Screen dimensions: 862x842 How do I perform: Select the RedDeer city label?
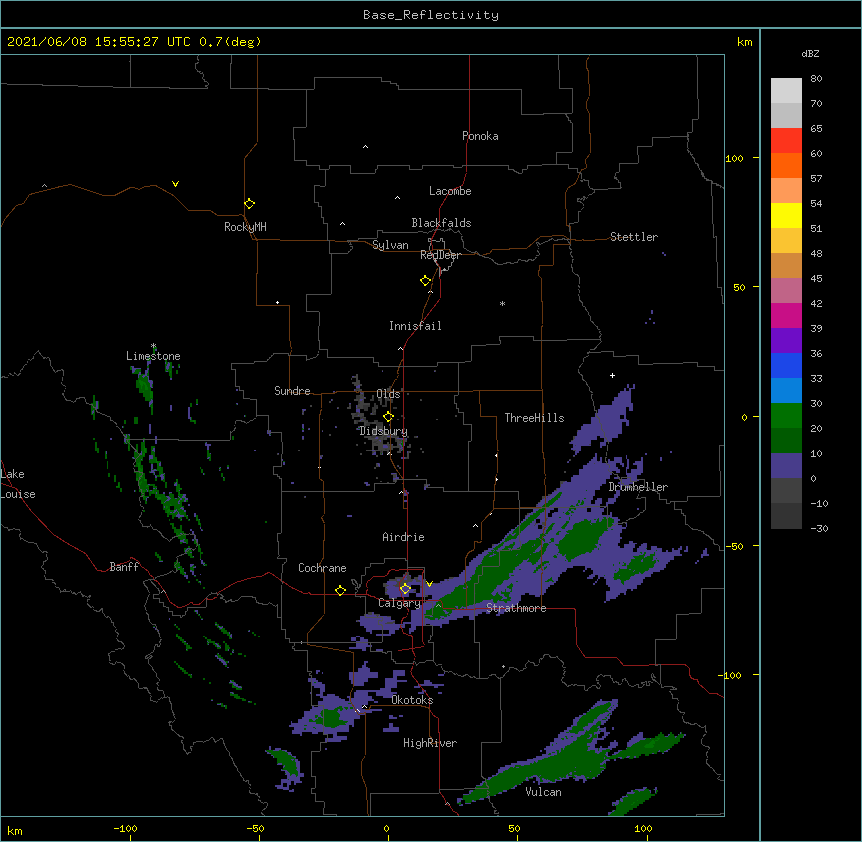point(440,255)
